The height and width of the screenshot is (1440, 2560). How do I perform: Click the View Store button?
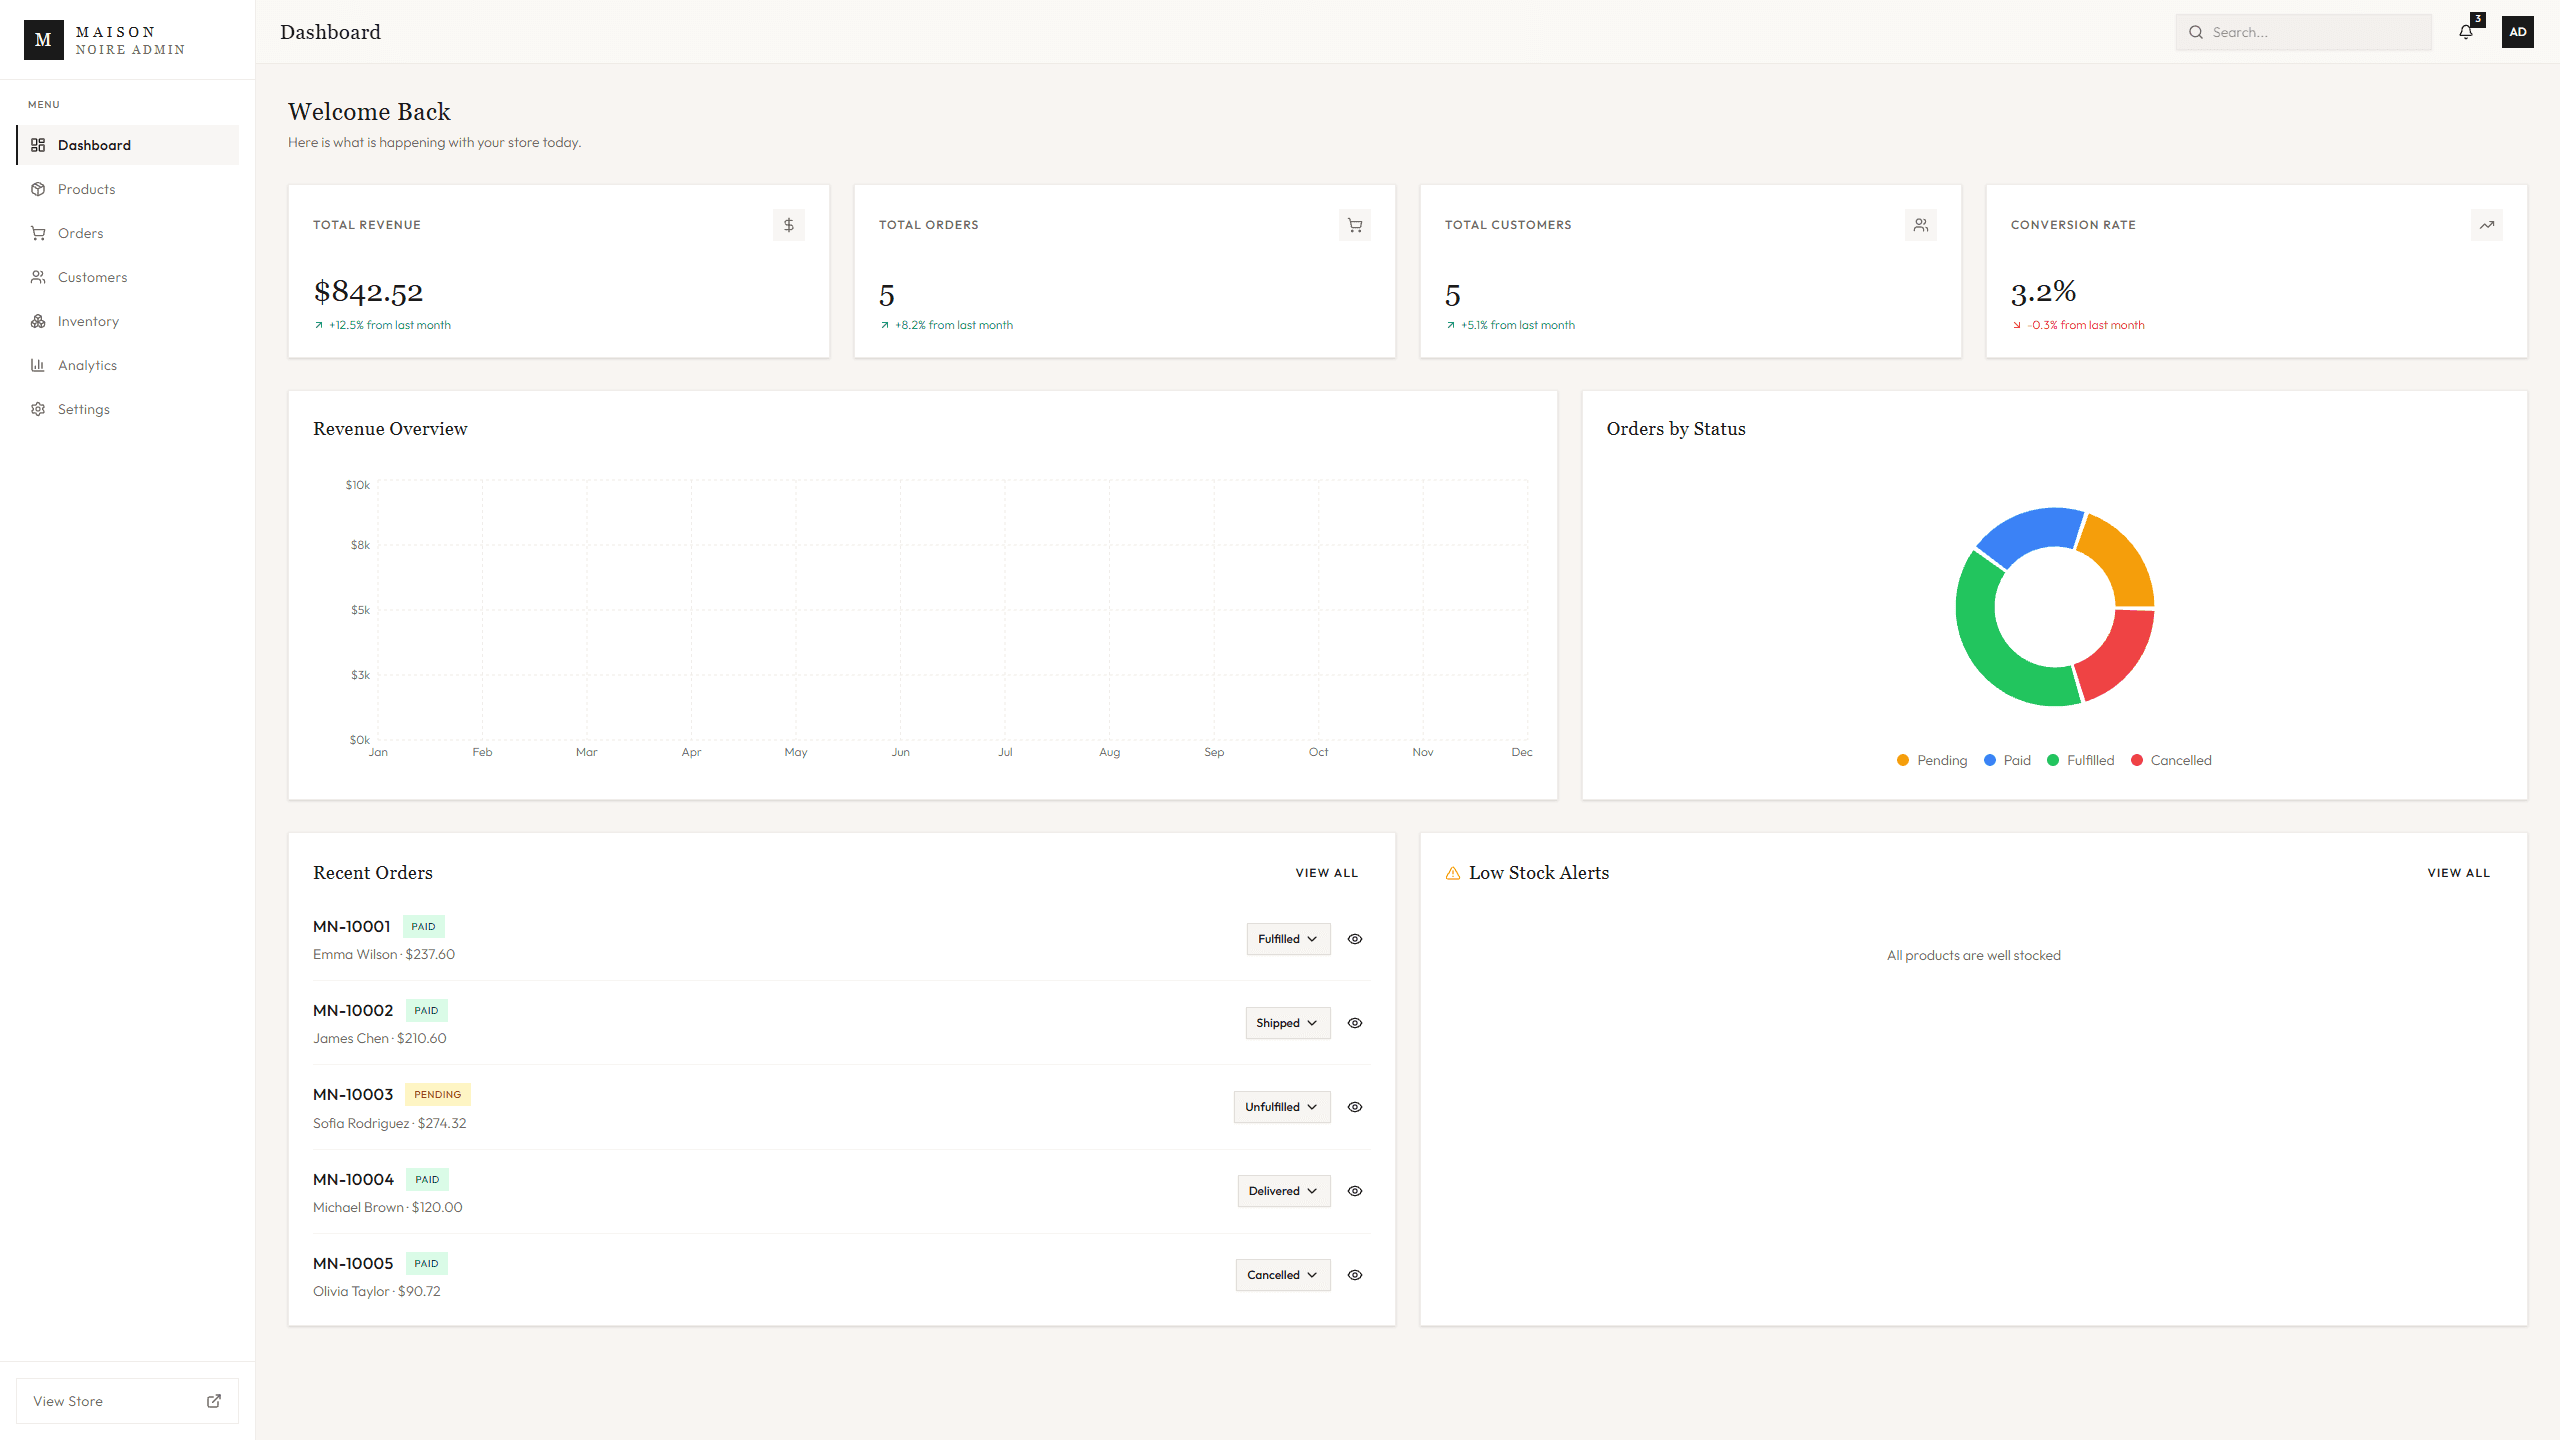(x=128, y=1401)
